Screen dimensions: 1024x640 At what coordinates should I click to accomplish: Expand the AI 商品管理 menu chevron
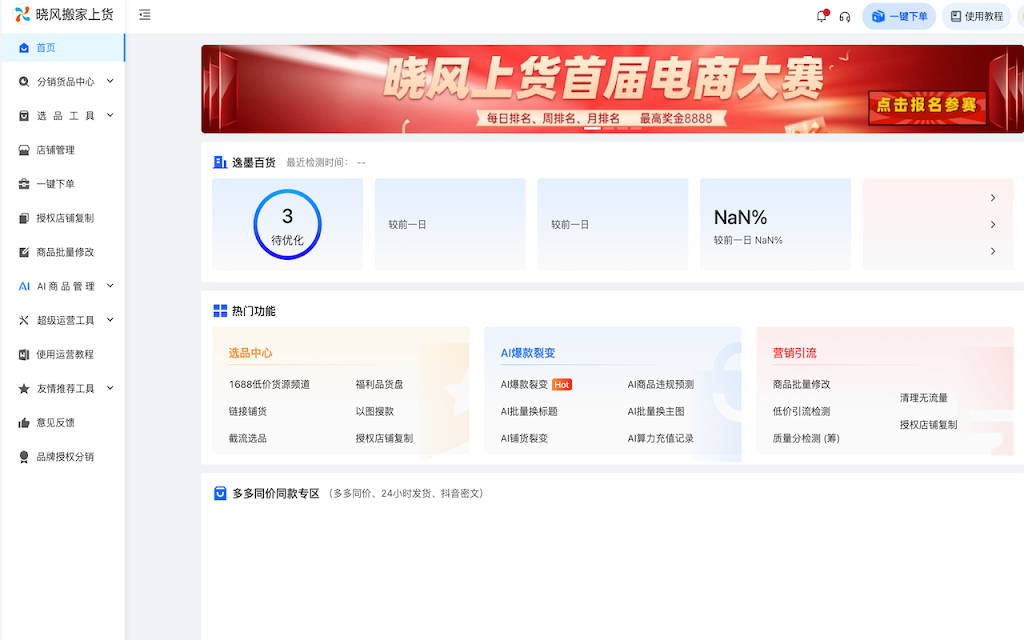110,285
